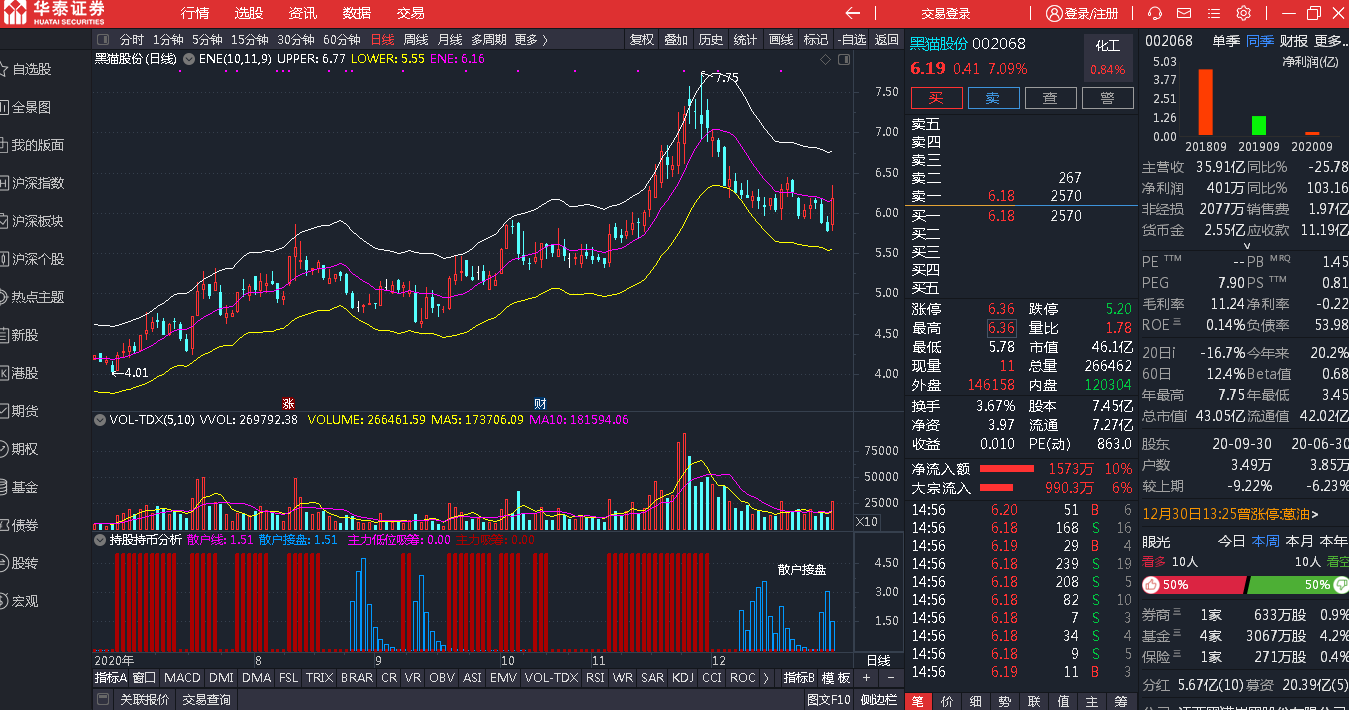Open 期权 in left sidebar
The height and width of the screenshot is (710, 1349).
[25, 449]
